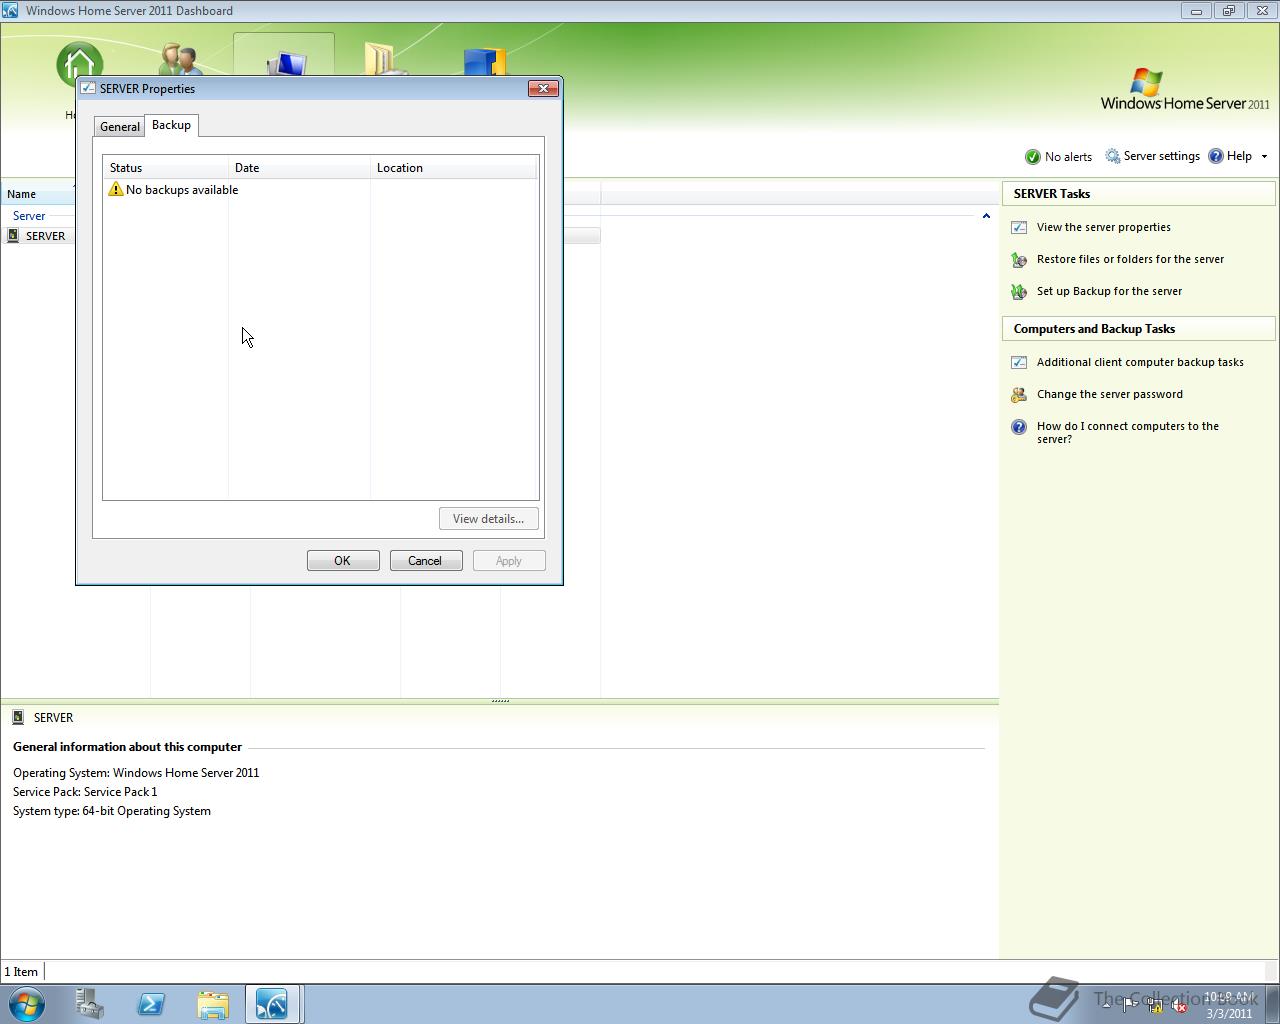The height and width of the screenshot is (1024, 1280).
Task: Click the Dashboard taskbar button
Action: point(273,1004)
